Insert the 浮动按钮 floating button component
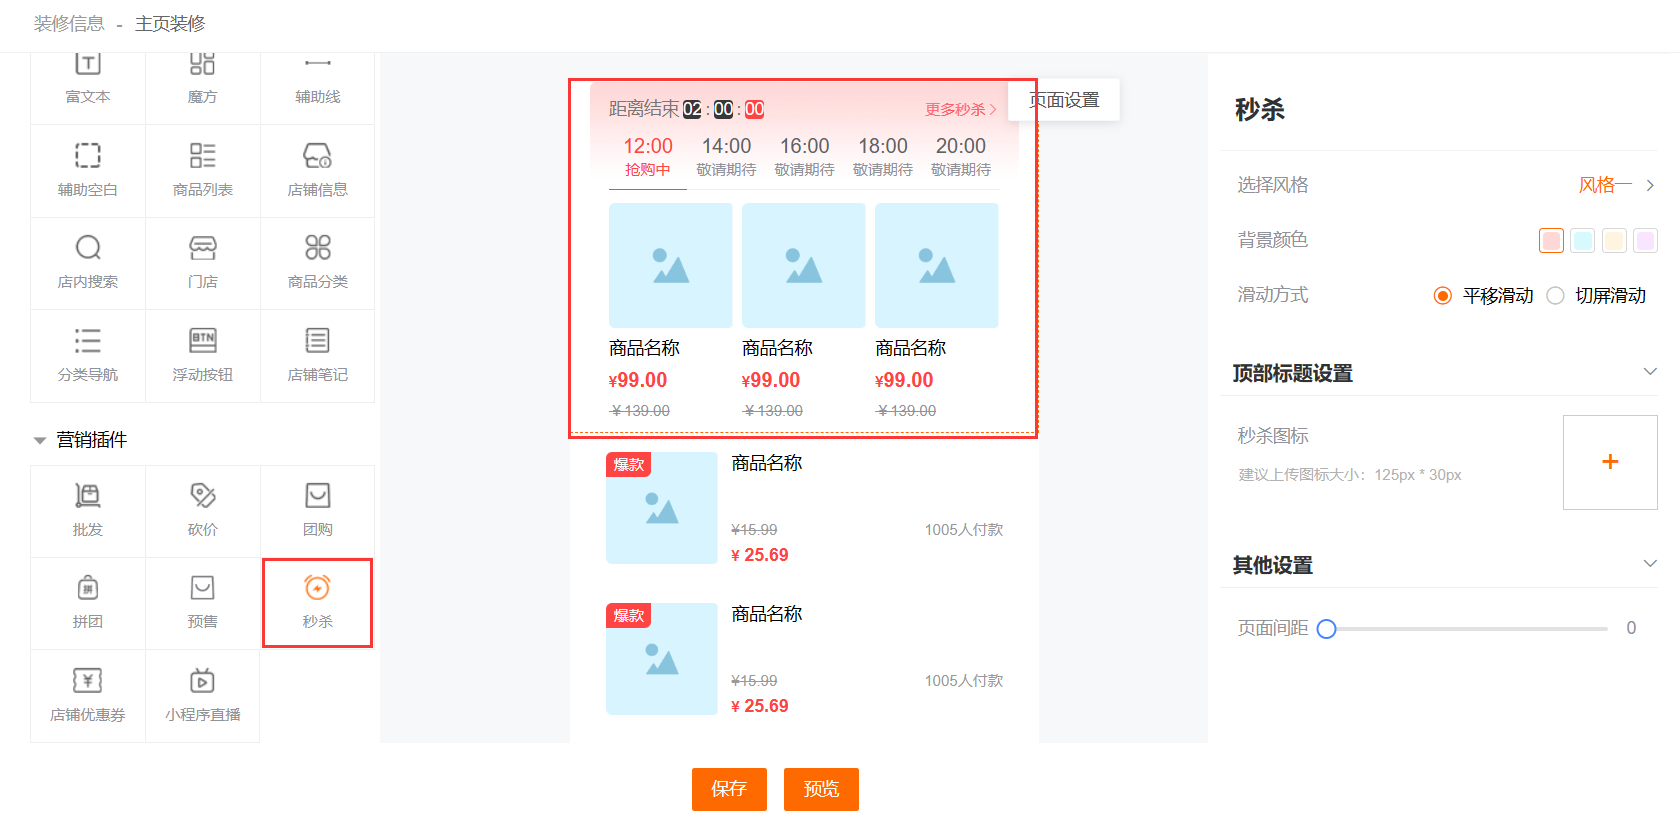Viewport: 1680px width, 830px height. (x=202, y=355)
